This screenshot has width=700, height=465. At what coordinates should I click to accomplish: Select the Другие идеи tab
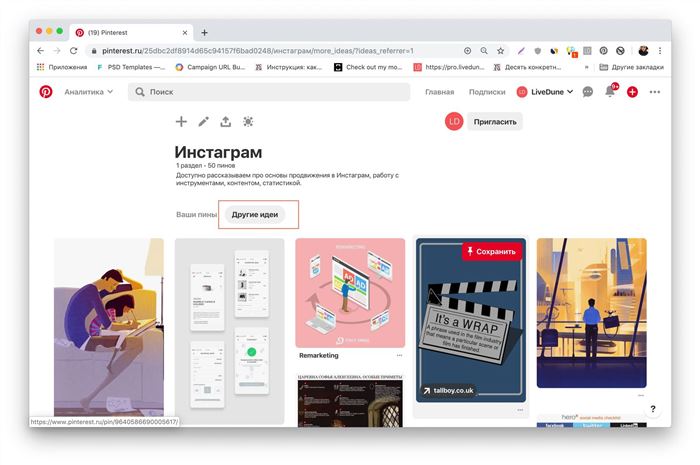pyautogui.click(x=255, y=215)
